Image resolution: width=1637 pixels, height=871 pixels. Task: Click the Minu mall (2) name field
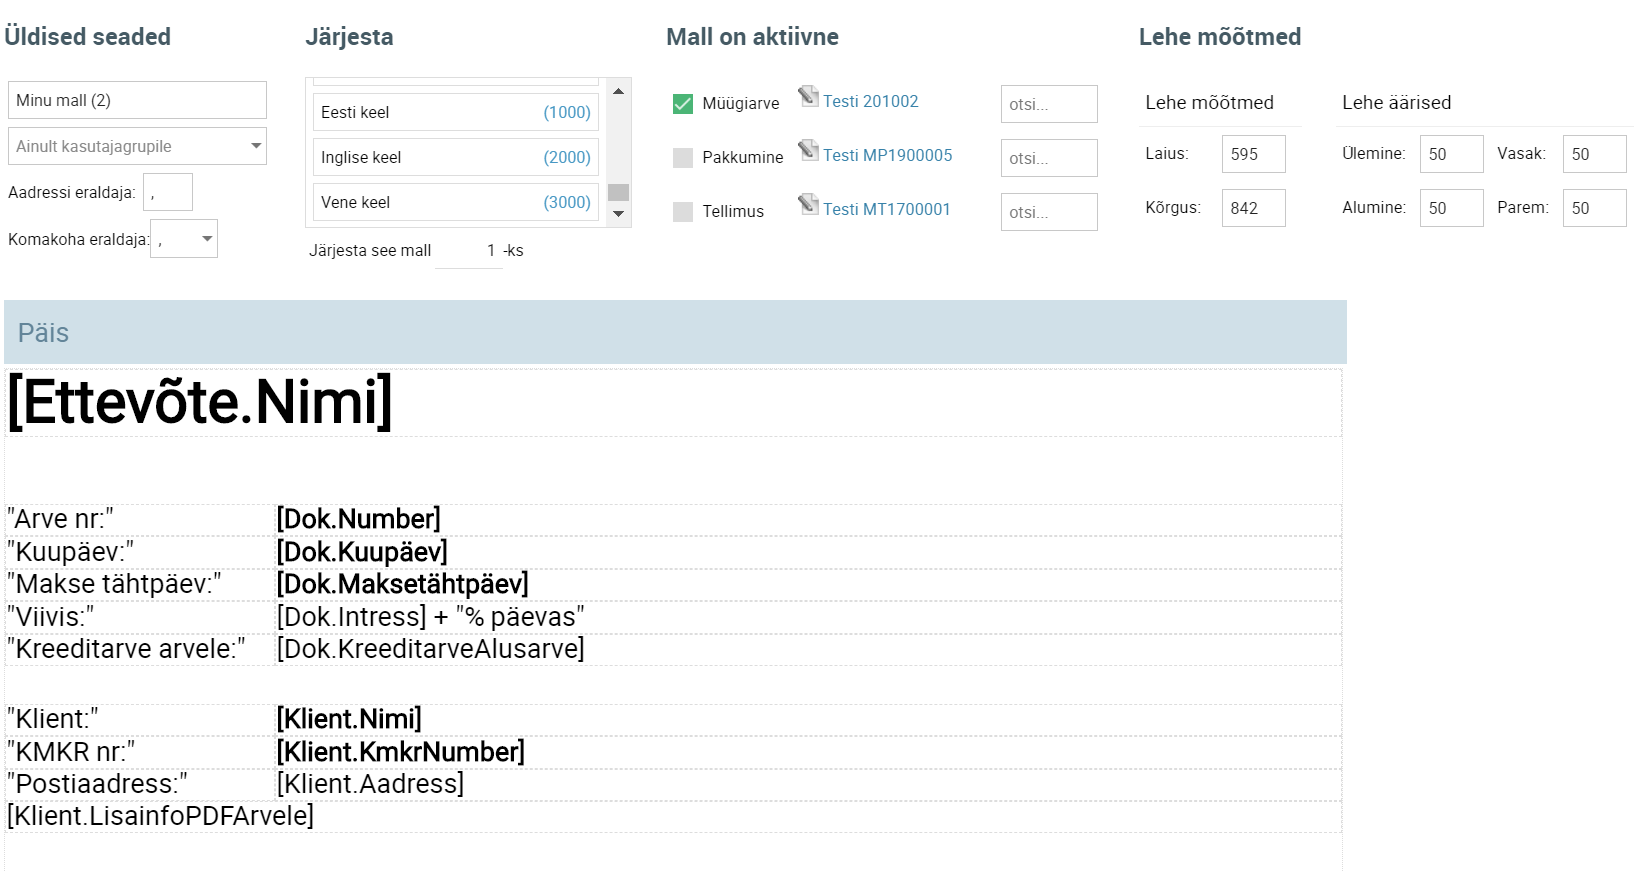pyautogui.click(x=137, y=100)
